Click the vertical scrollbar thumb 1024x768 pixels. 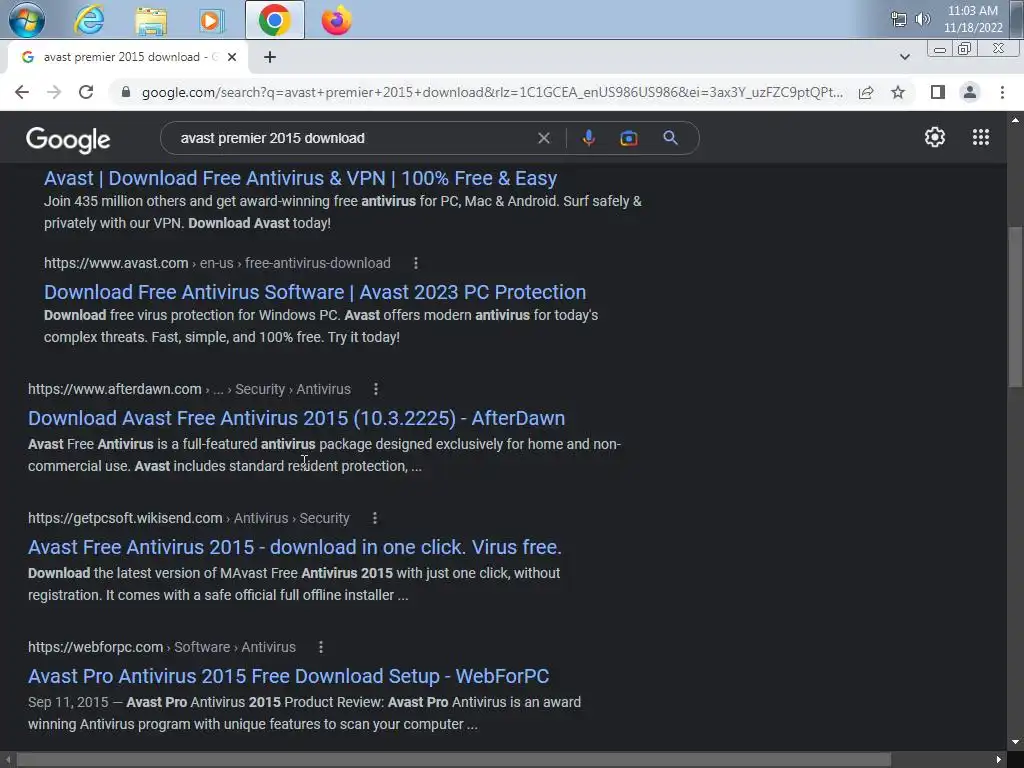coord(1016,307)
